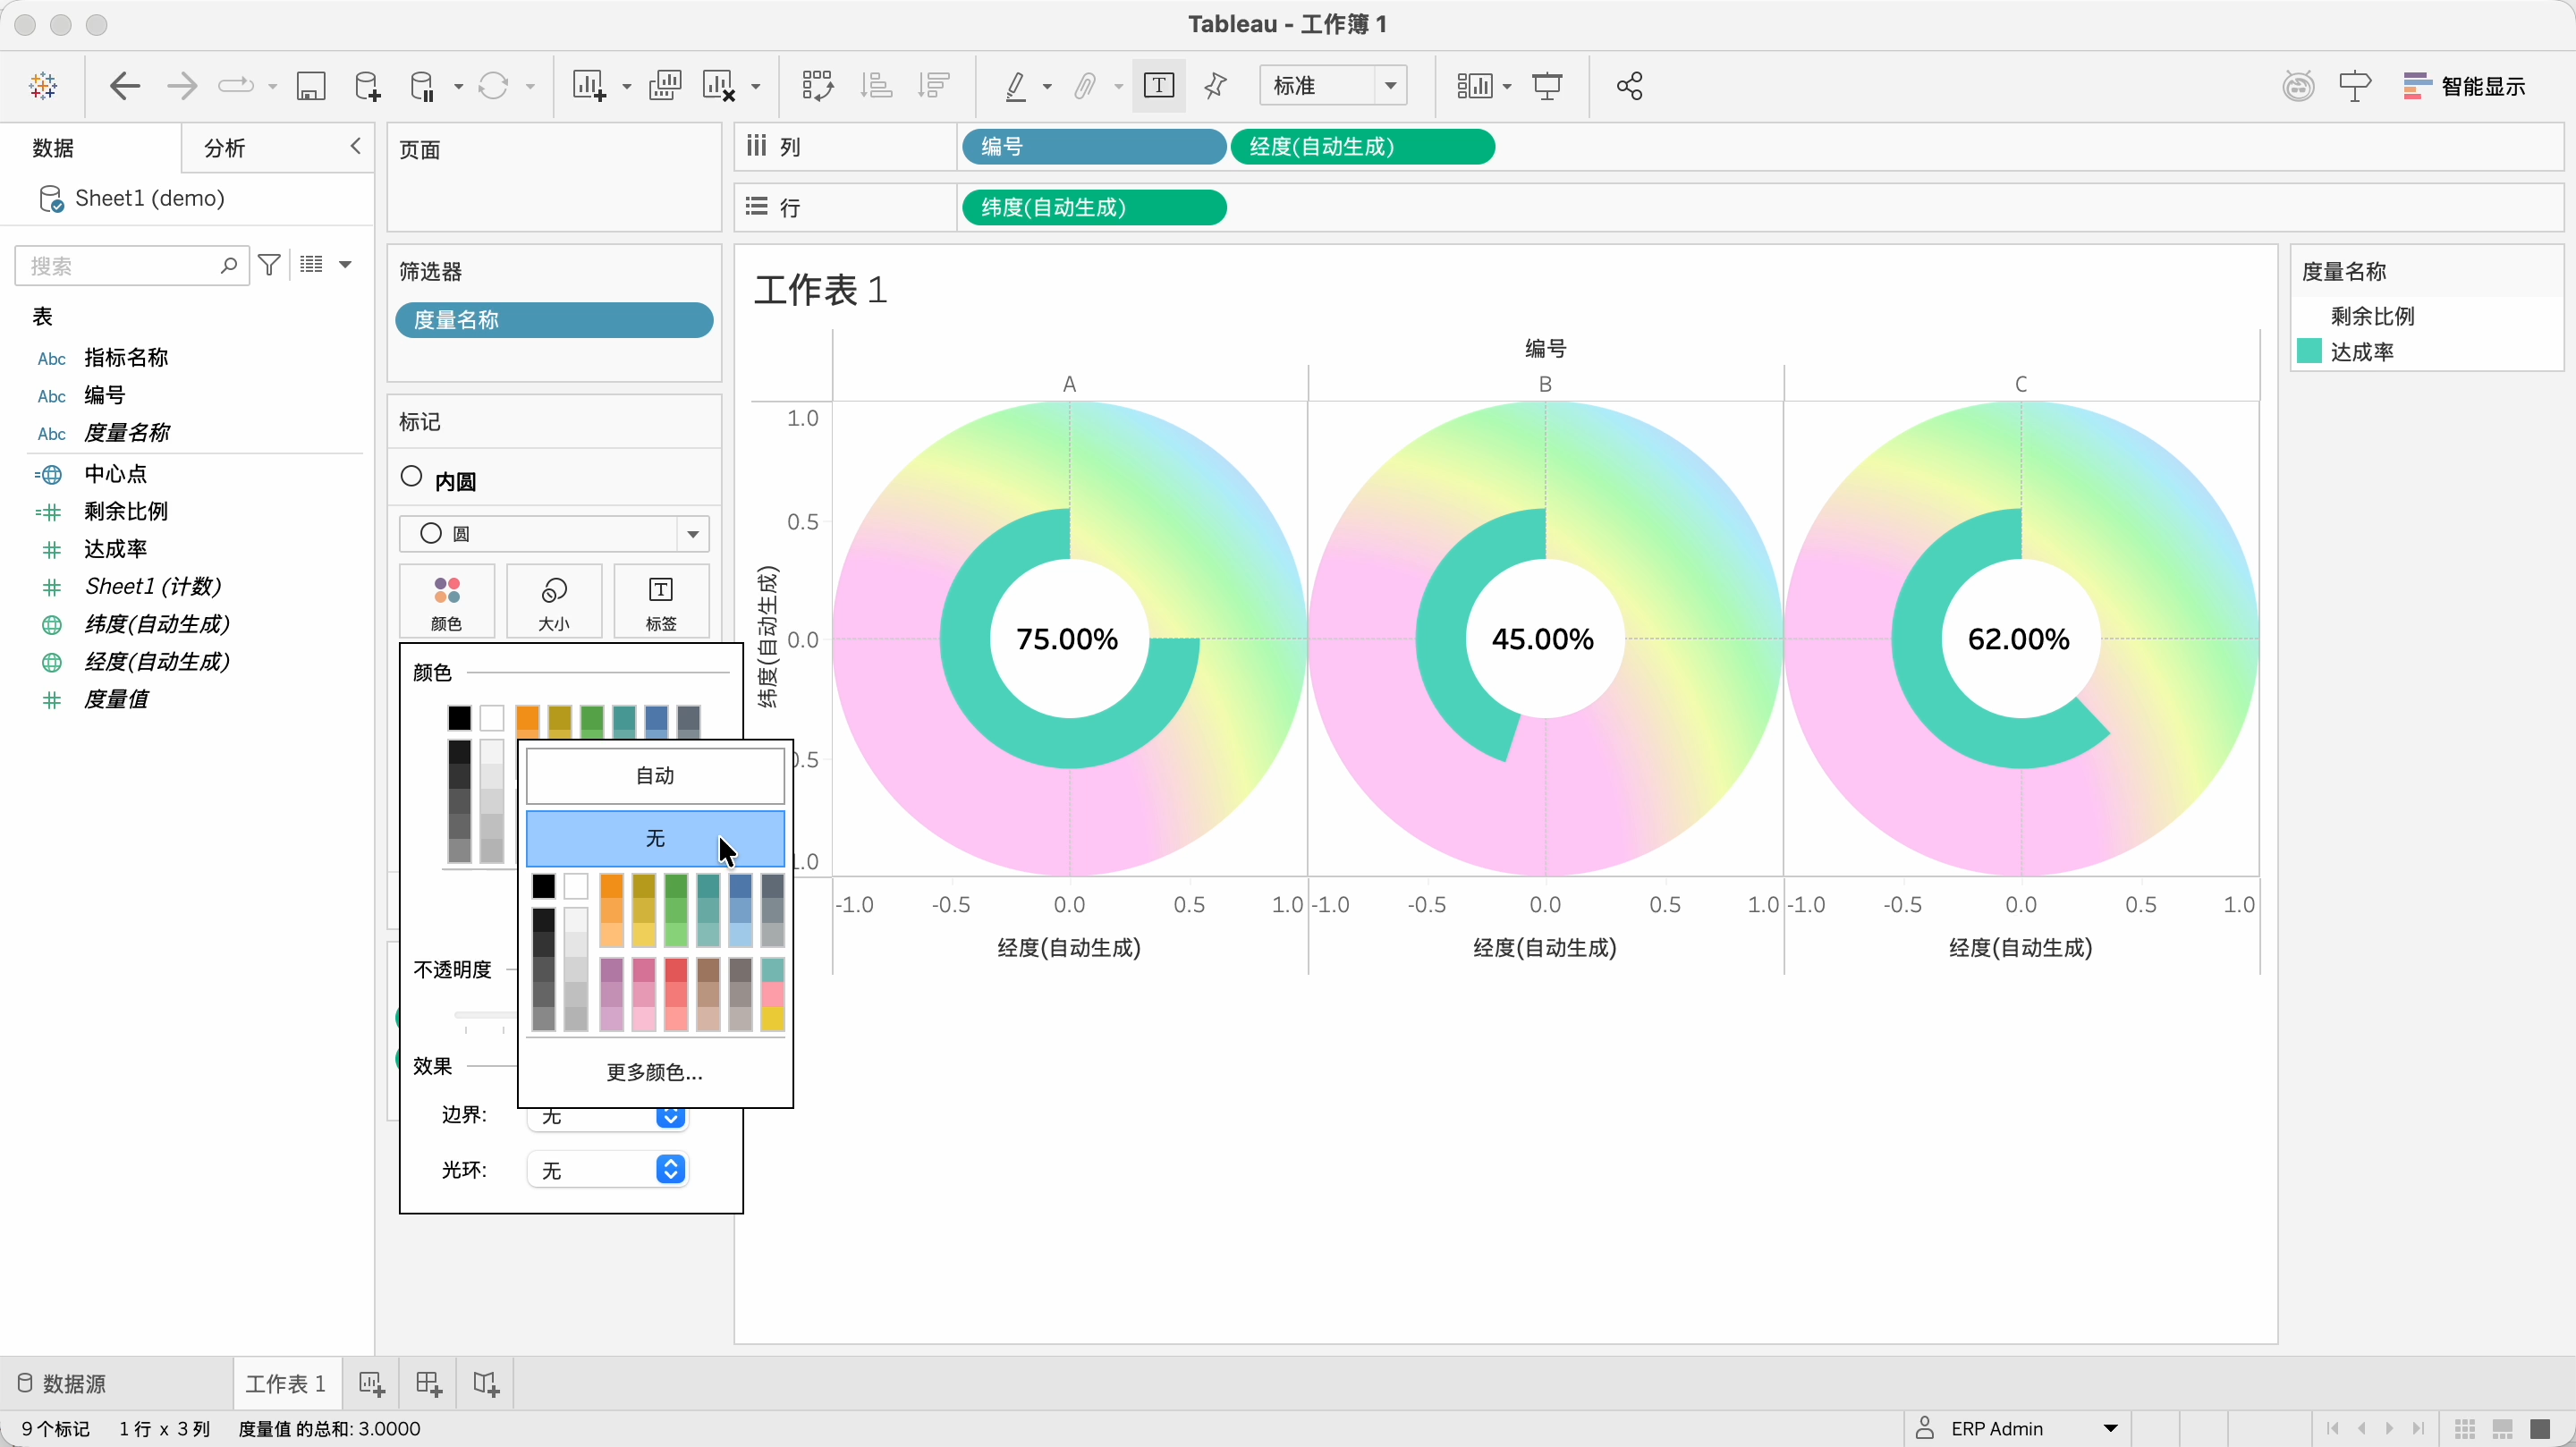This screenshot has width=2576, height=1447.
Task: Click the 度量名称 filter pill
Action: pos(553,320)
